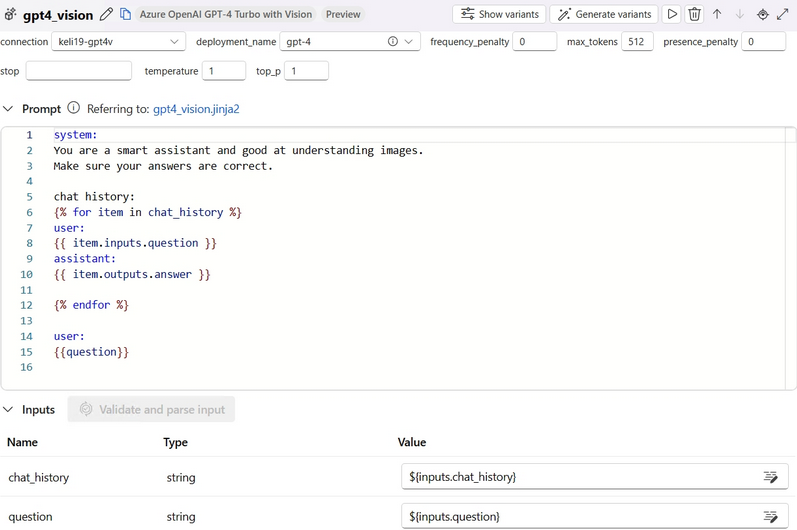This screenshot has width=797, height=530.
Task: Click the Type column header
Action: (x=175, y=442)
